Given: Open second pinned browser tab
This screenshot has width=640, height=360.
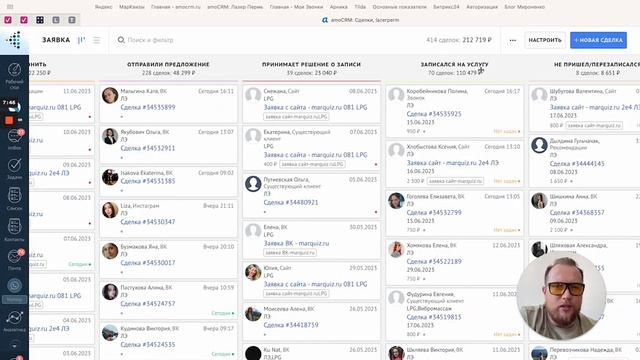Looking at the screenshot, I should pos(24,20).
